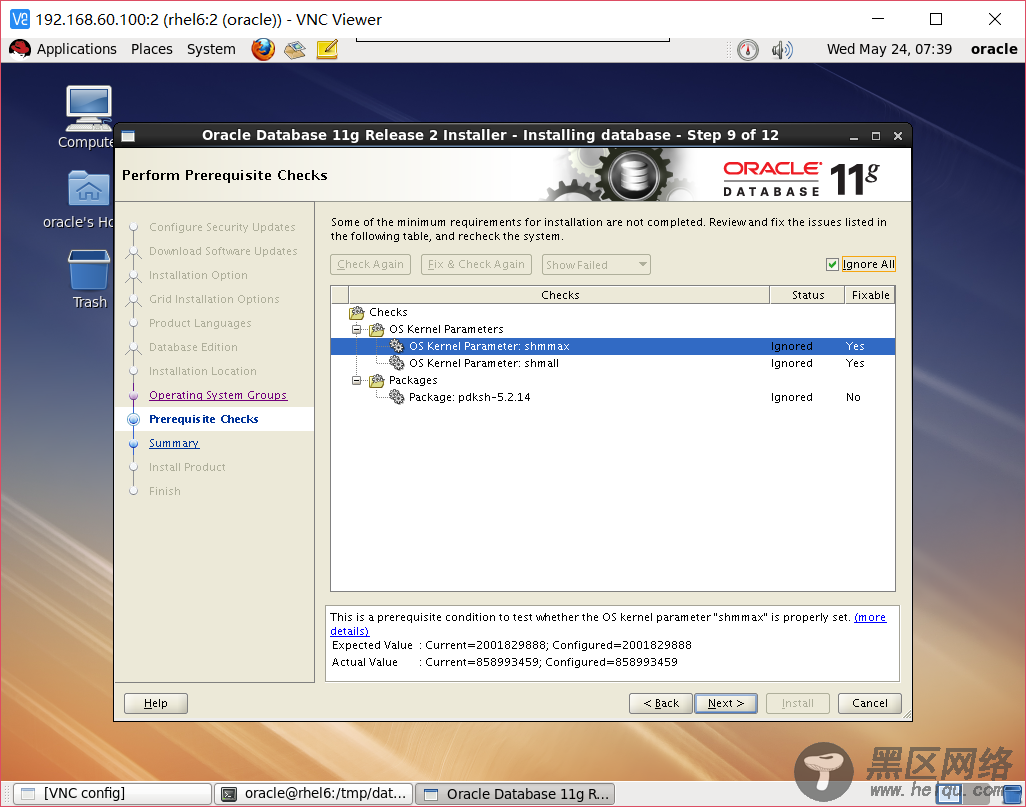1026x807 pixels.
Task: Click the Fixable column header
Action: point(870,295)
